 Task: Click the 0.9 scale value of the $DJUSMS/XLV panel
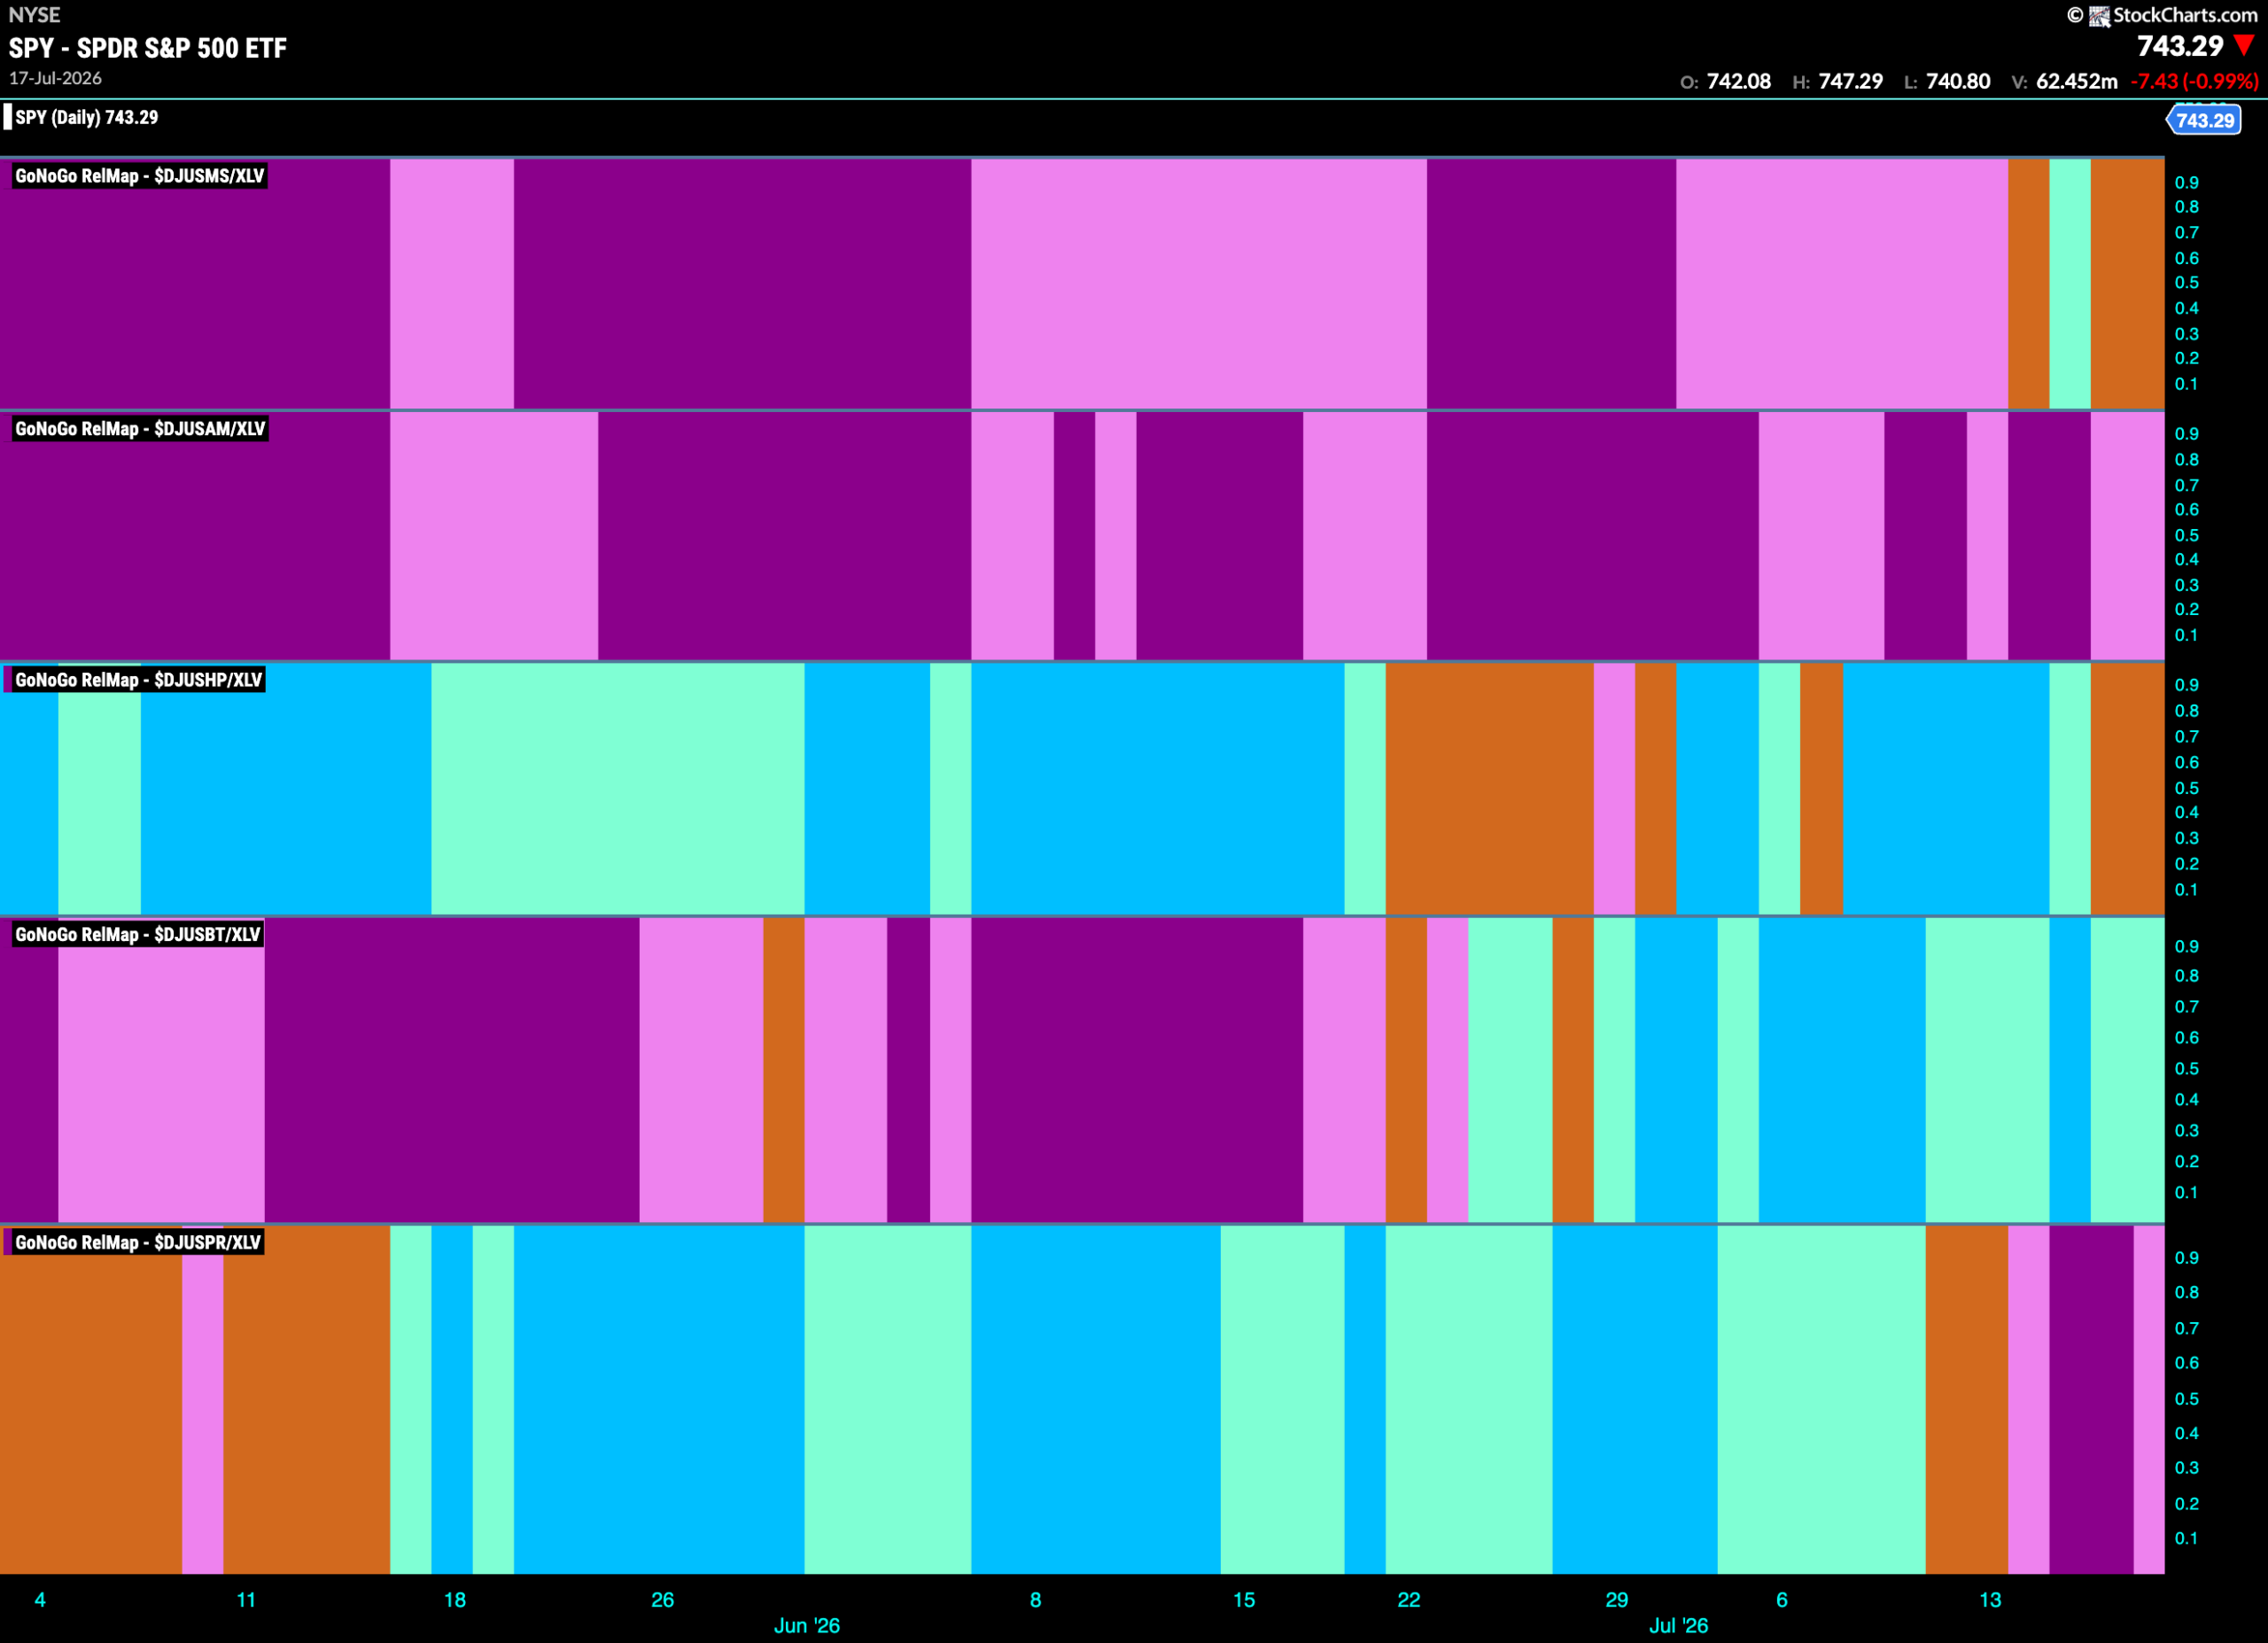tap(2187, 183)
